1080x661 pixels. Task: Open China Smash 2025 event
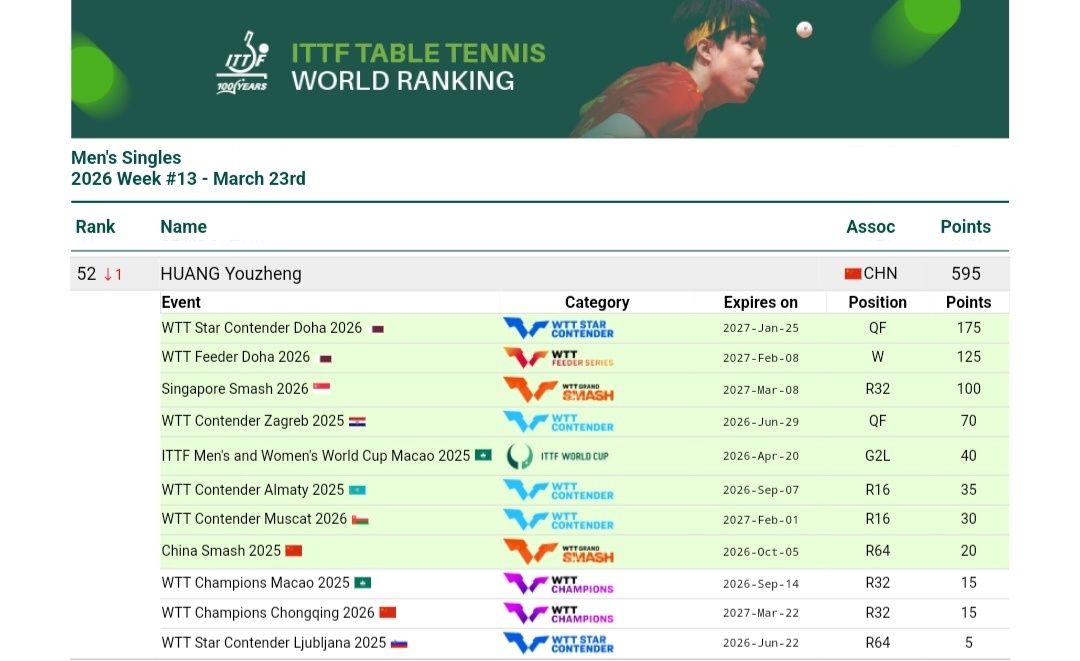[x=221, y=551]
